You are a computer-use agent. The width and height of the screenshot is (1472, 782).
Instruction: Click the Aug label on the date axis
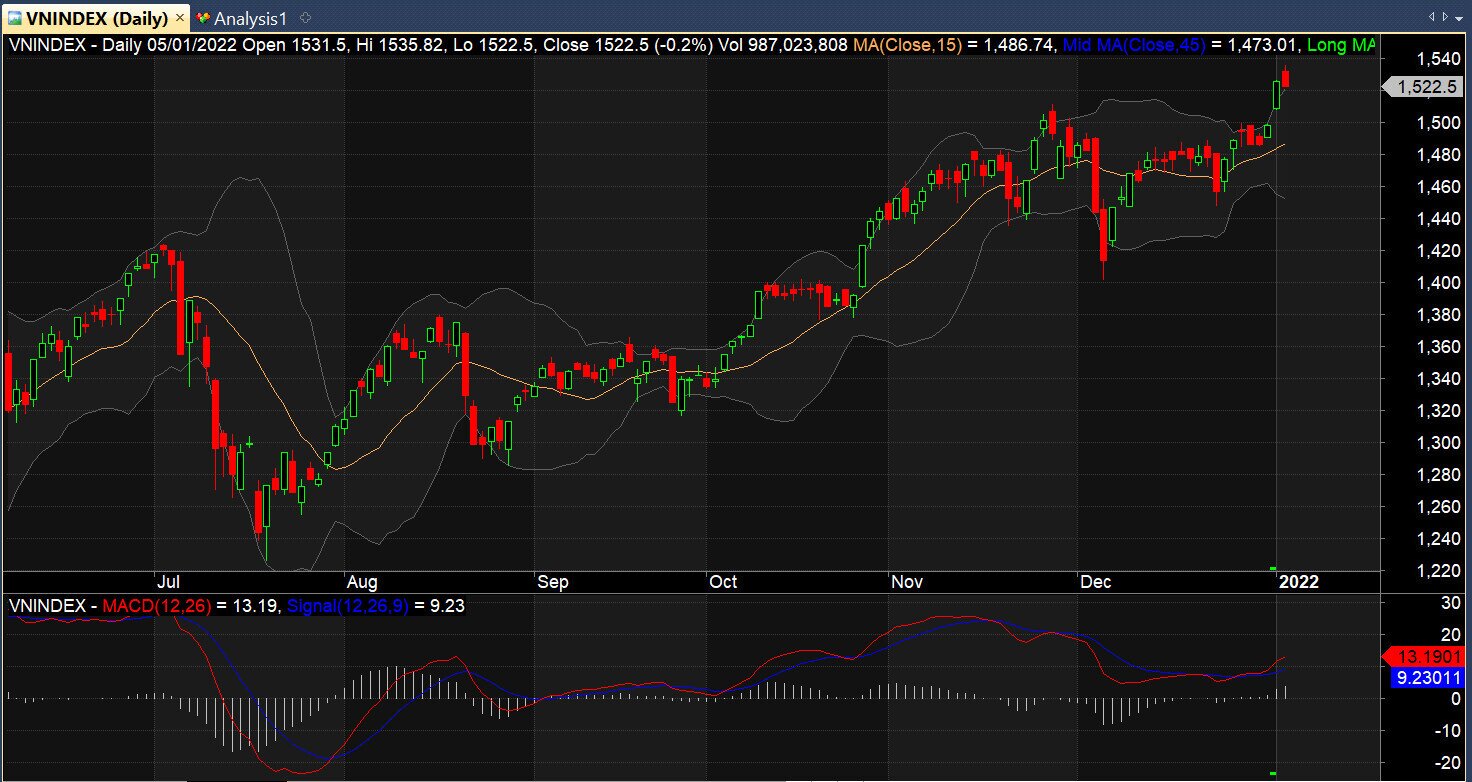tap(361, 582)
